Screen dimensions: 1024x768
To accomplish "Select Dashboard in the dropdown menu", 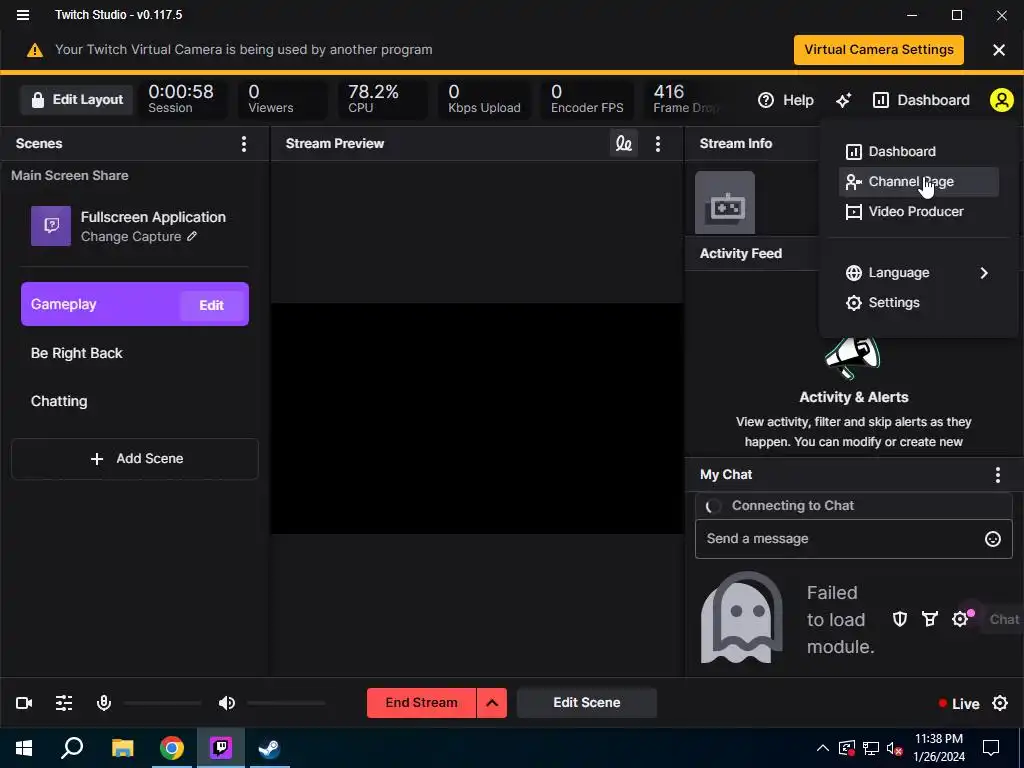I will pos(919,152).
